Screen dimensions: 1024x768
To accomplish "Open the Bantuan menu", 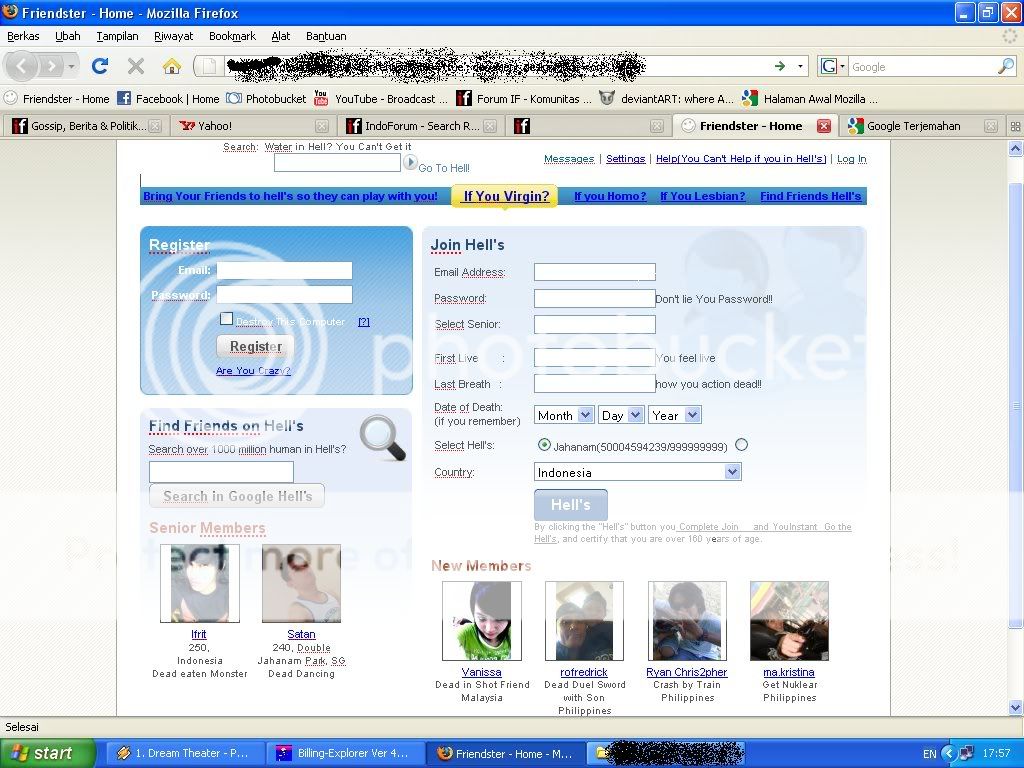I will [326, 36].
